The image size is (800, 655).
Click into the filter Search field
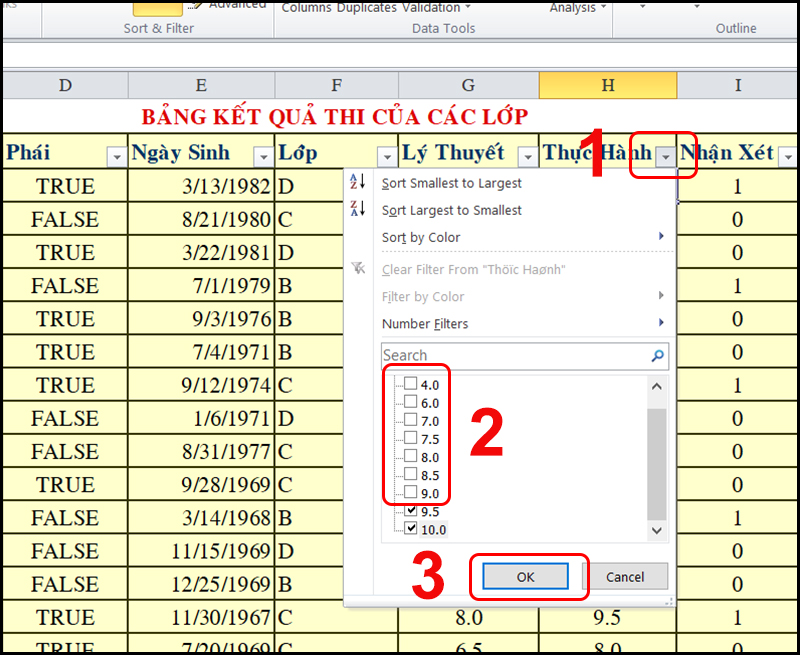pyautogui.click(x=510, y=355)
